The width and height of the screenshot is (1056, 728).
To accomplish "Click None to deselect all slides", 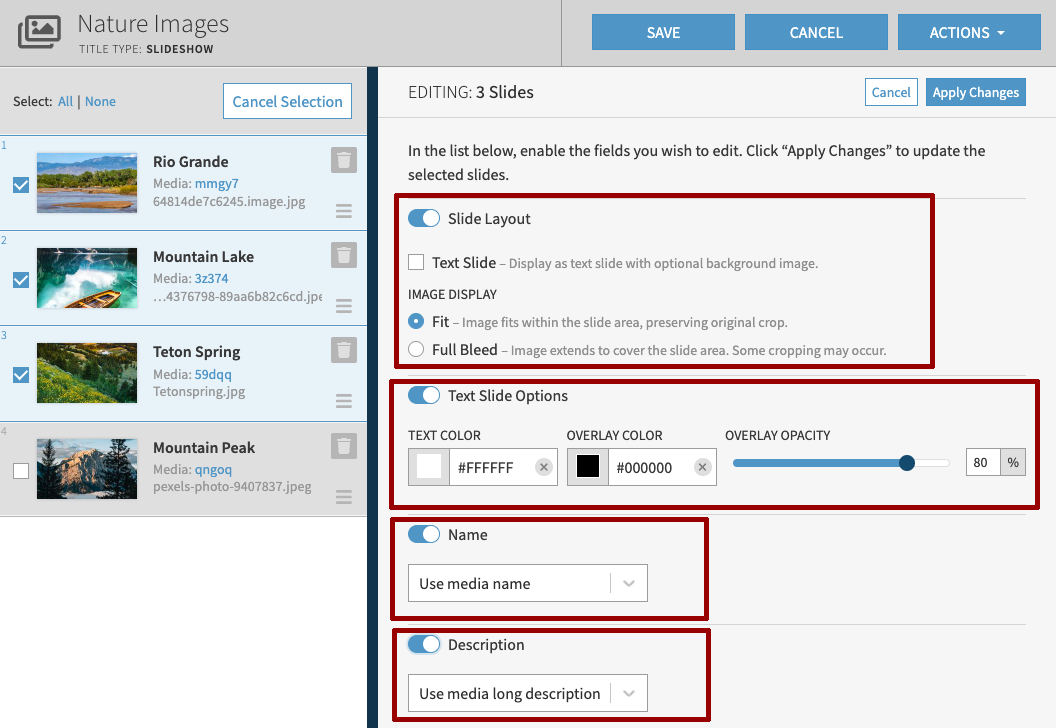I will pos(100,101).
